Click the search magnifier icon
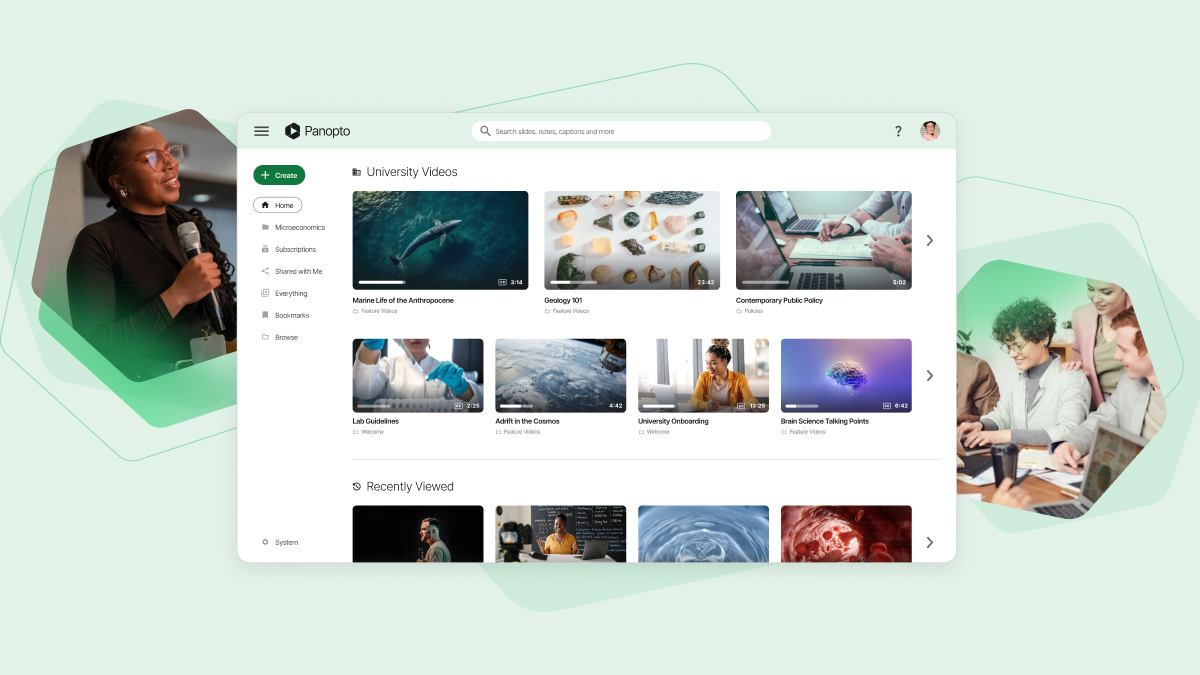Viewport: 1200px width, 675px height. (x=485, y=131)
